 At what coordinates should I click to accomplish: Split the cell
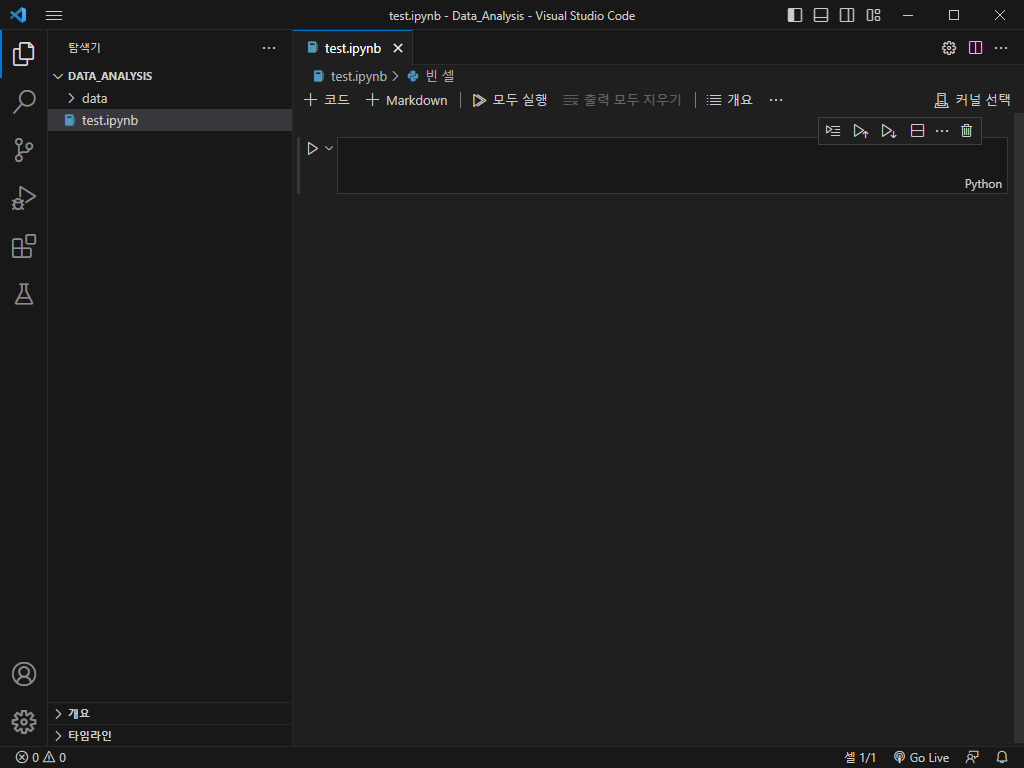pyautogui.click(x=918, y=131)
